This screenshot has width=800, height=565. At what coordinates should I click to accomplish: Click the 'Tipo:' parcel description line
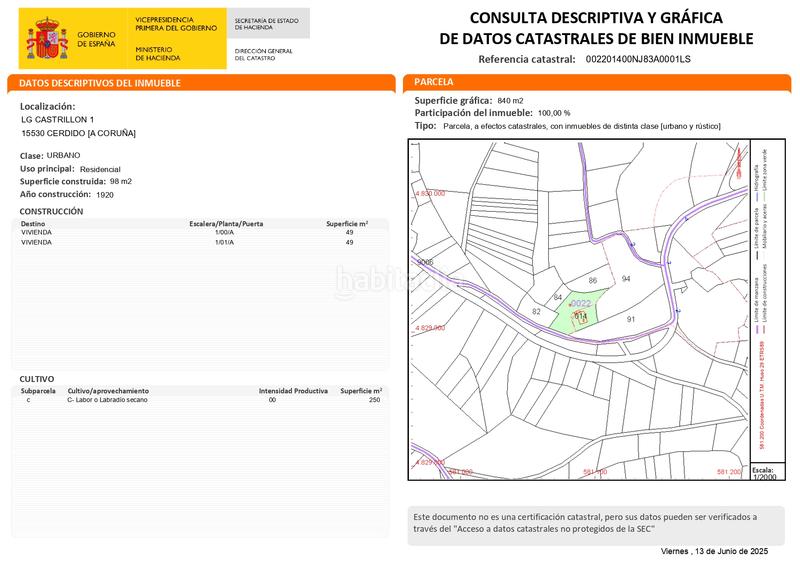point(567,126)
